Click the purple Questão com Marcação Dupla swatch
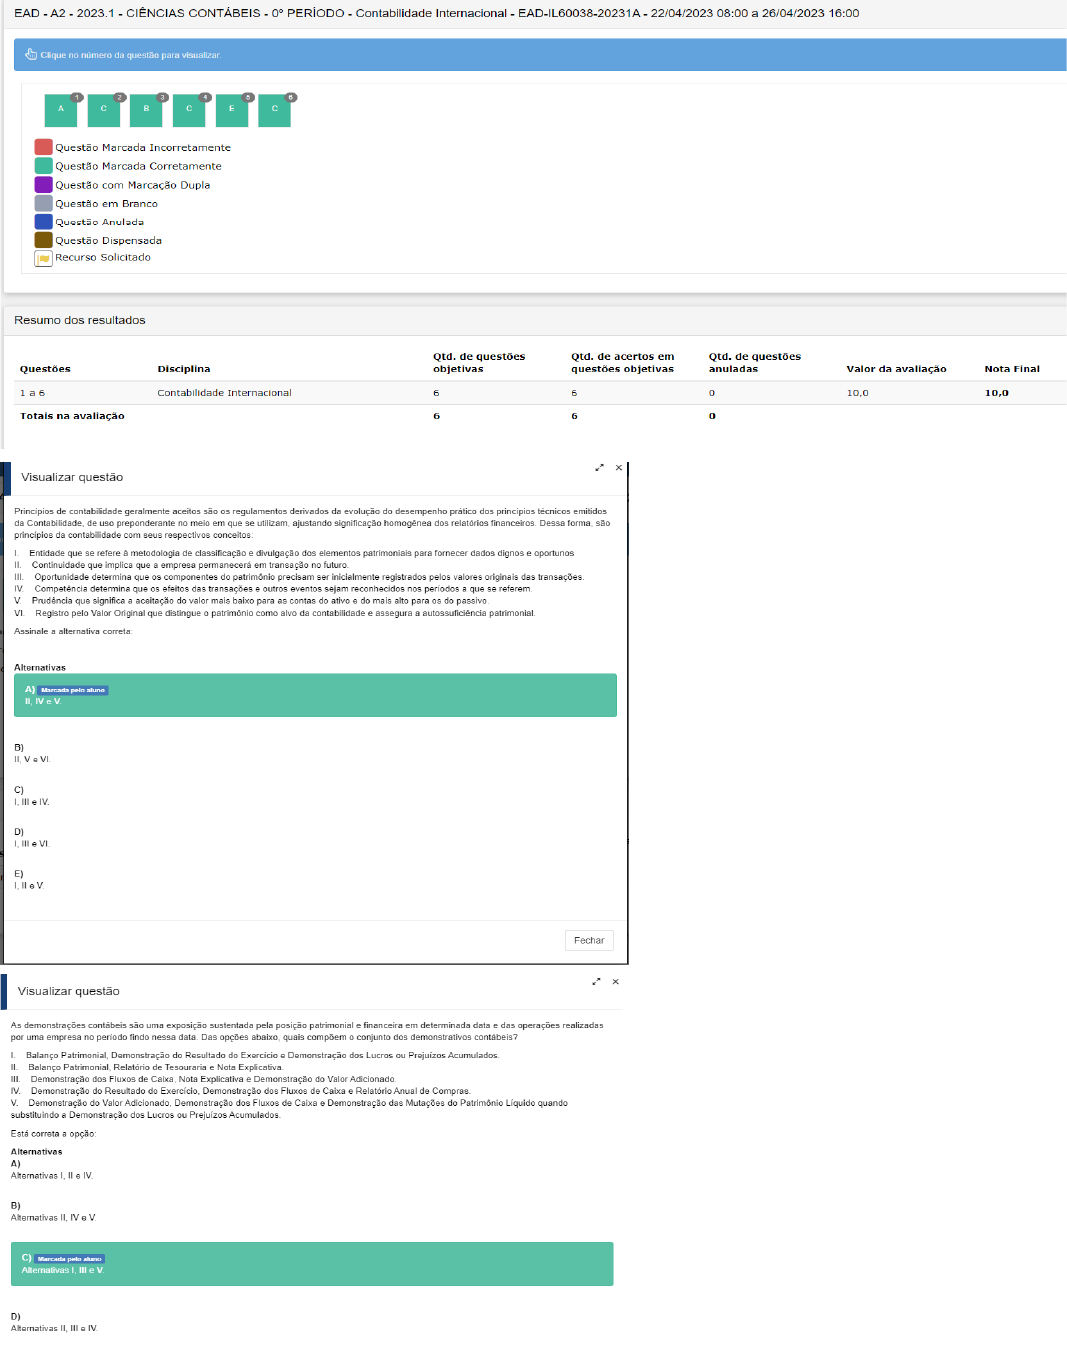The image size is (1067, 1350). tap(43, 185)
